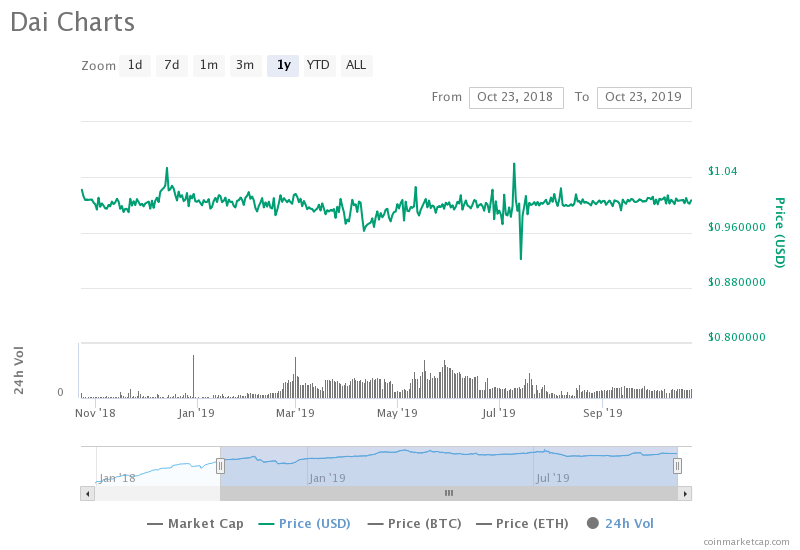Toggle the 24h Vol legend circle
This screenshot has width=800, height=550.
(x=592, y=523)
